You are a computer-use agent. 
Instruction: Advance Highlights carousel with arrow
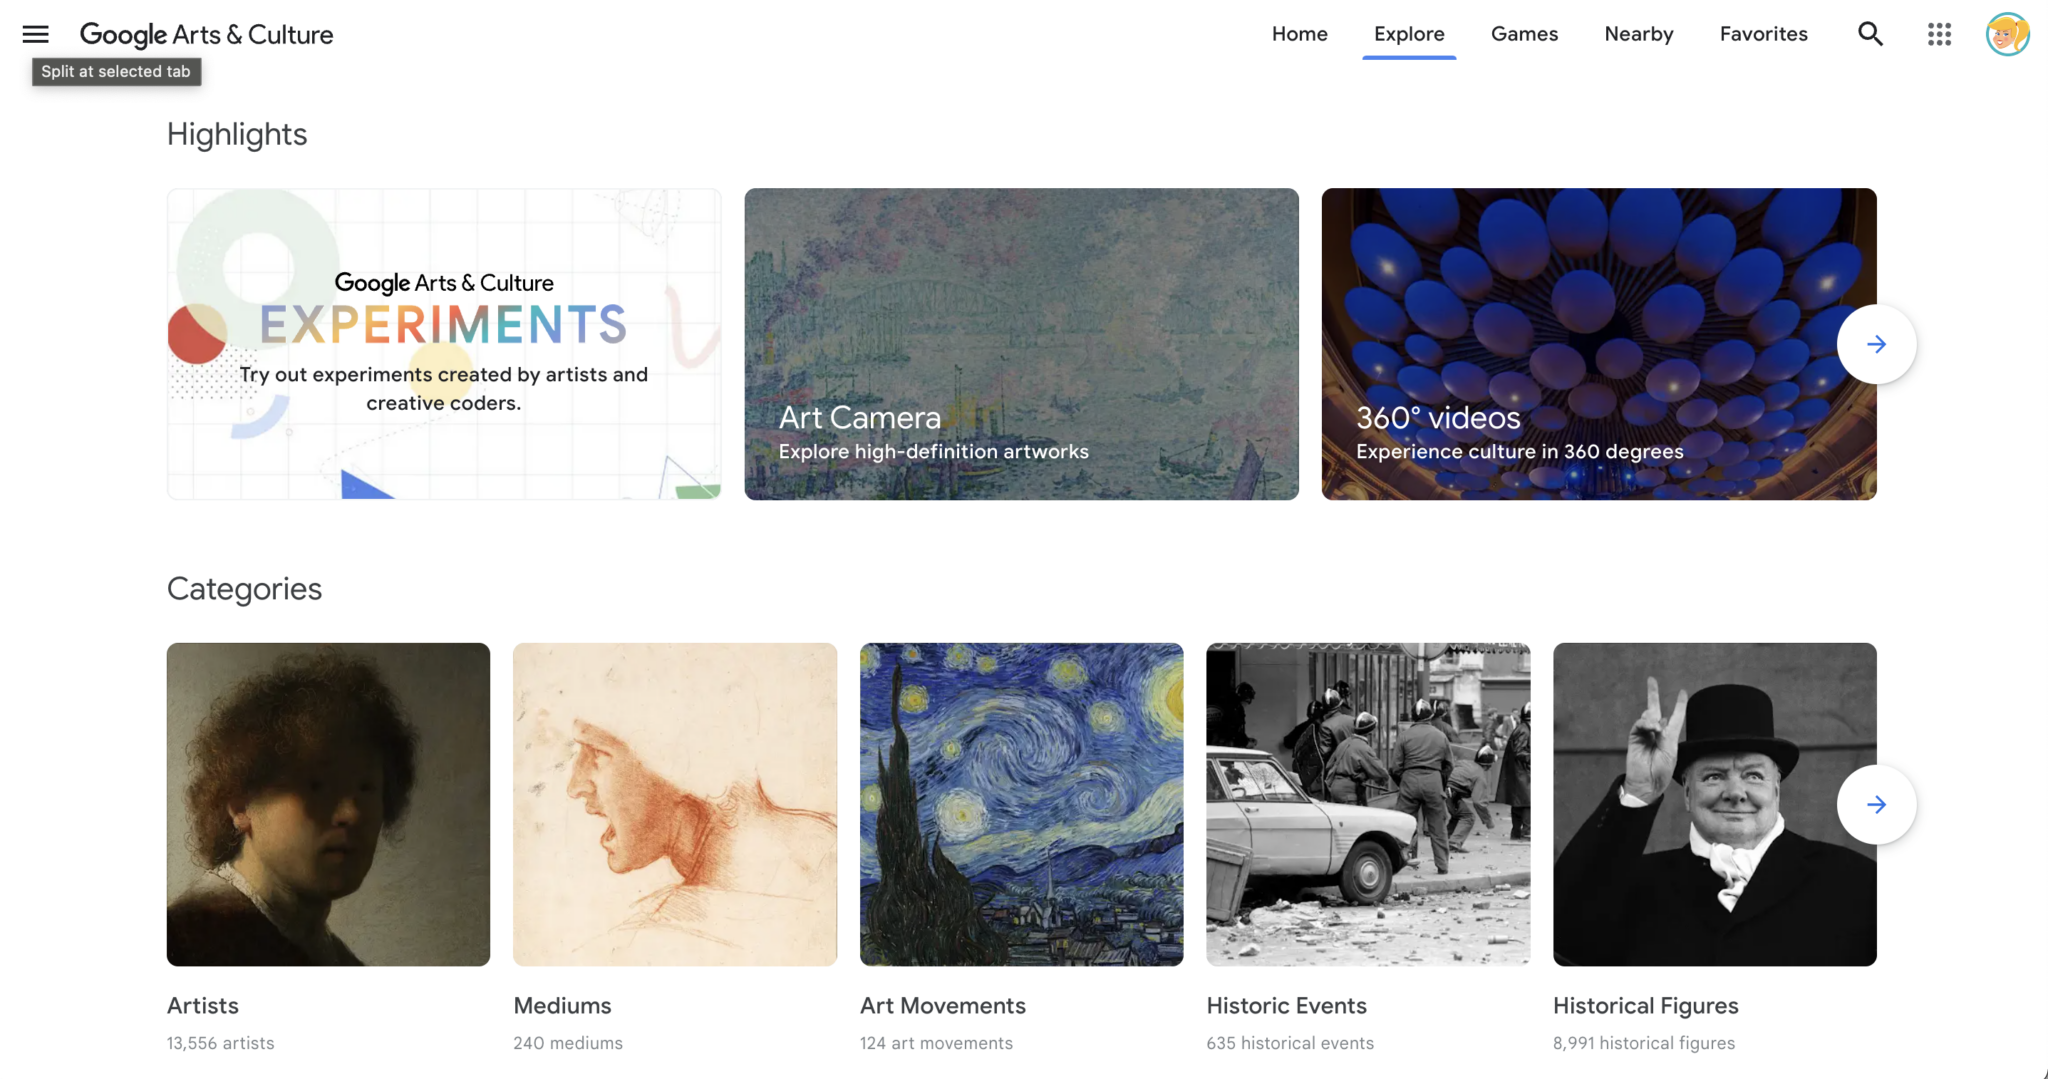coord(1876,344)
